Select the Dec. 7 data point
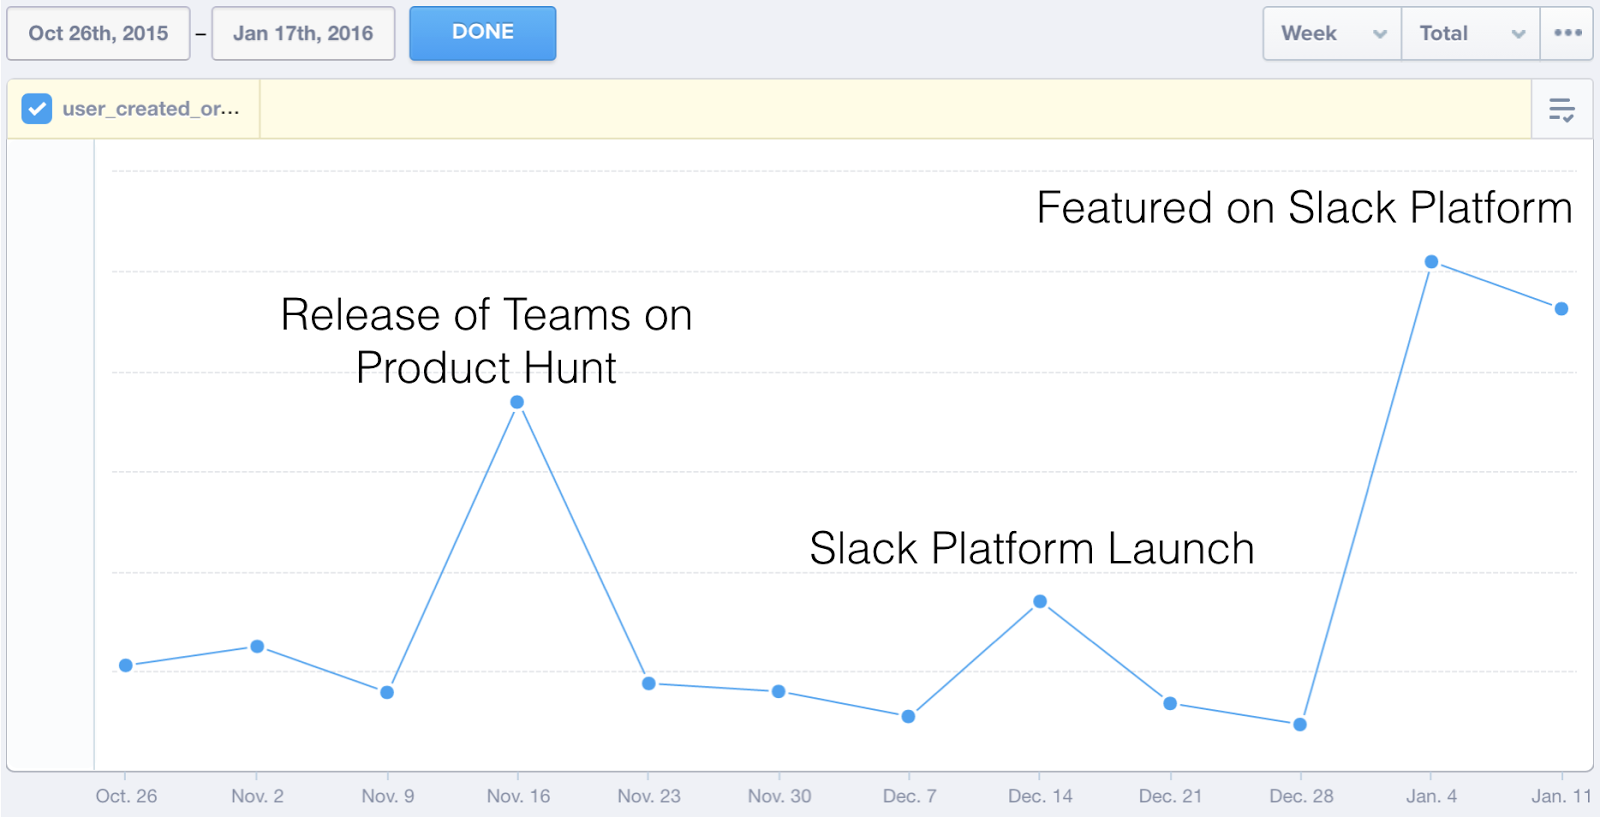 click(909, 716)
